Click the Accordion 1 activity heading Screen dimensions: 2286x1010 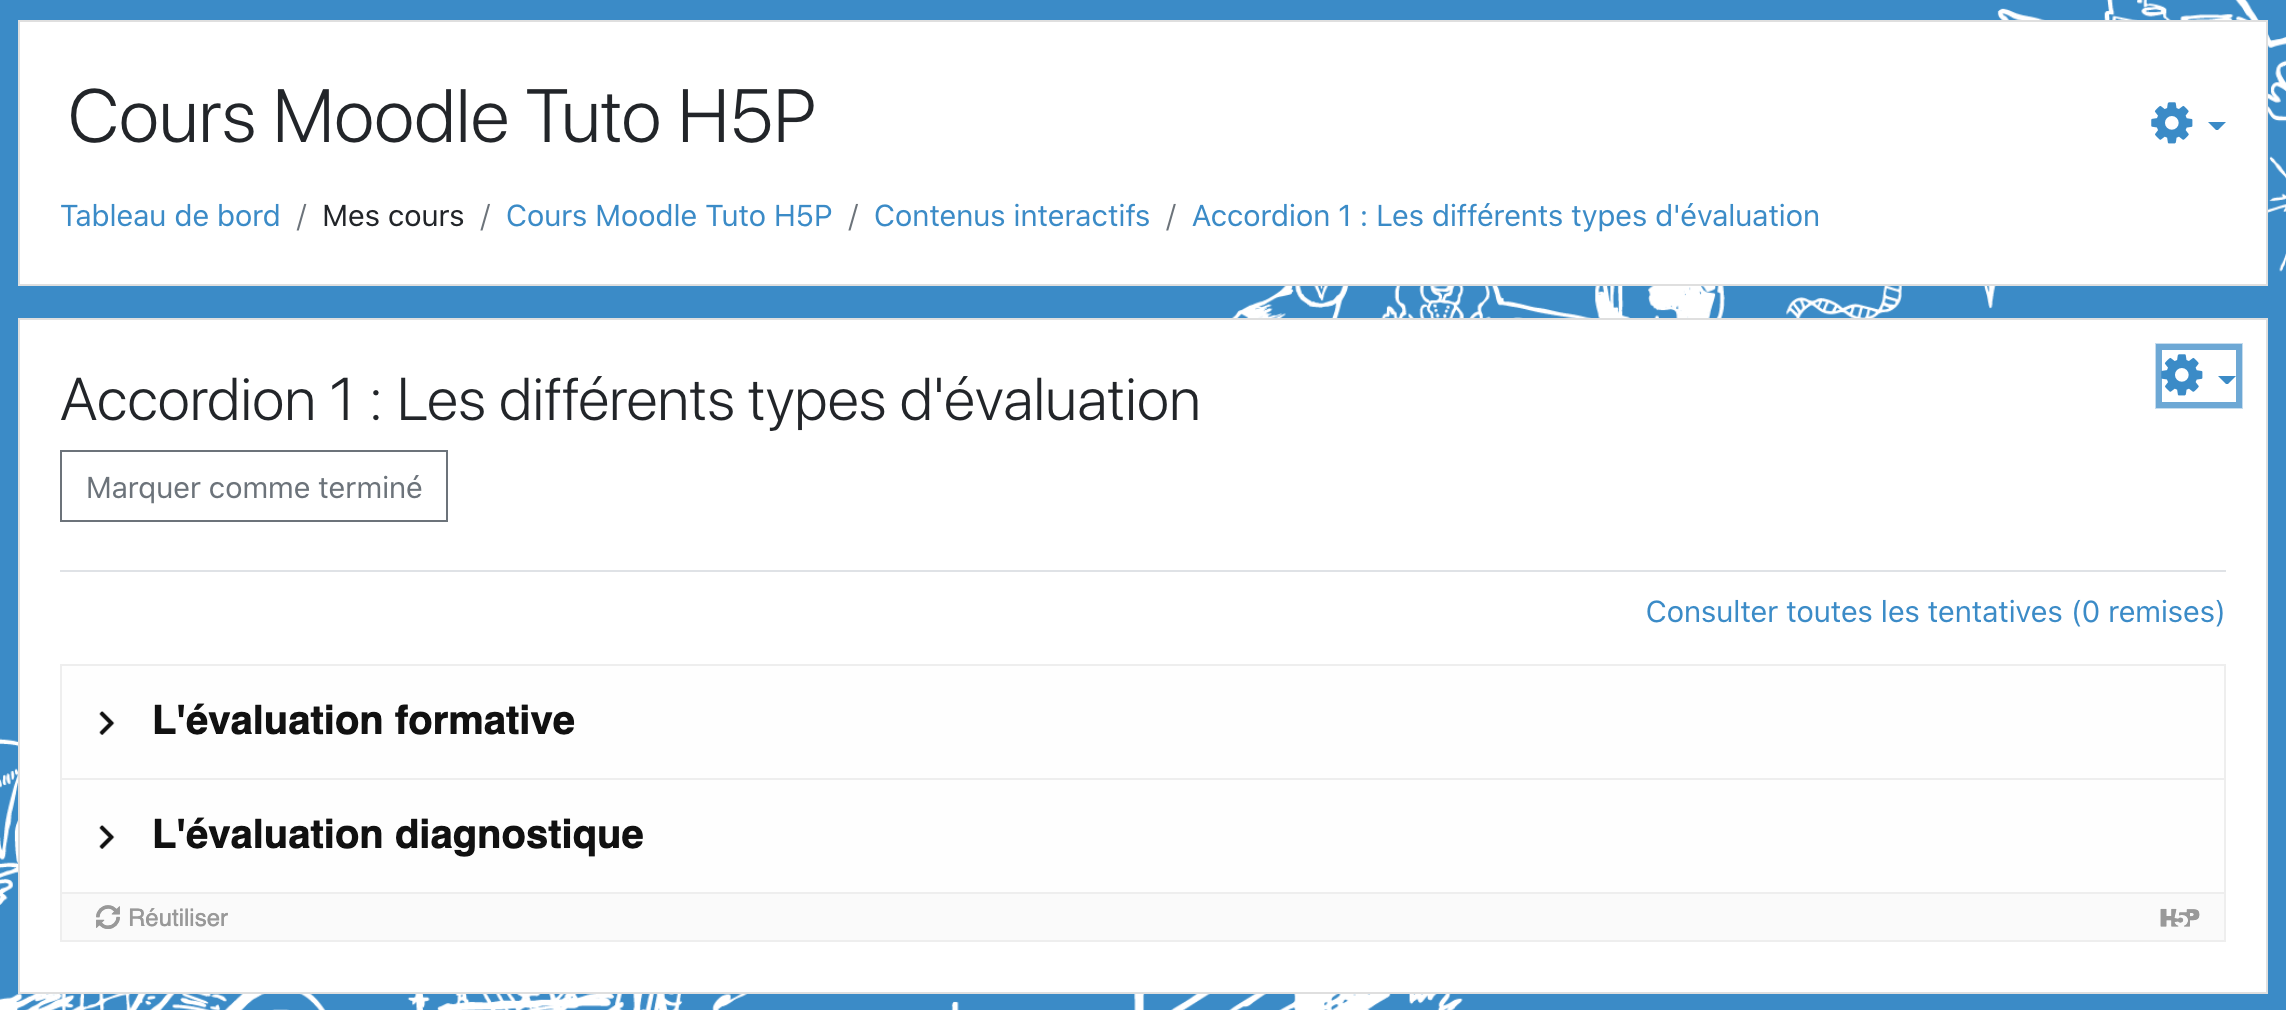pos(630,401)
